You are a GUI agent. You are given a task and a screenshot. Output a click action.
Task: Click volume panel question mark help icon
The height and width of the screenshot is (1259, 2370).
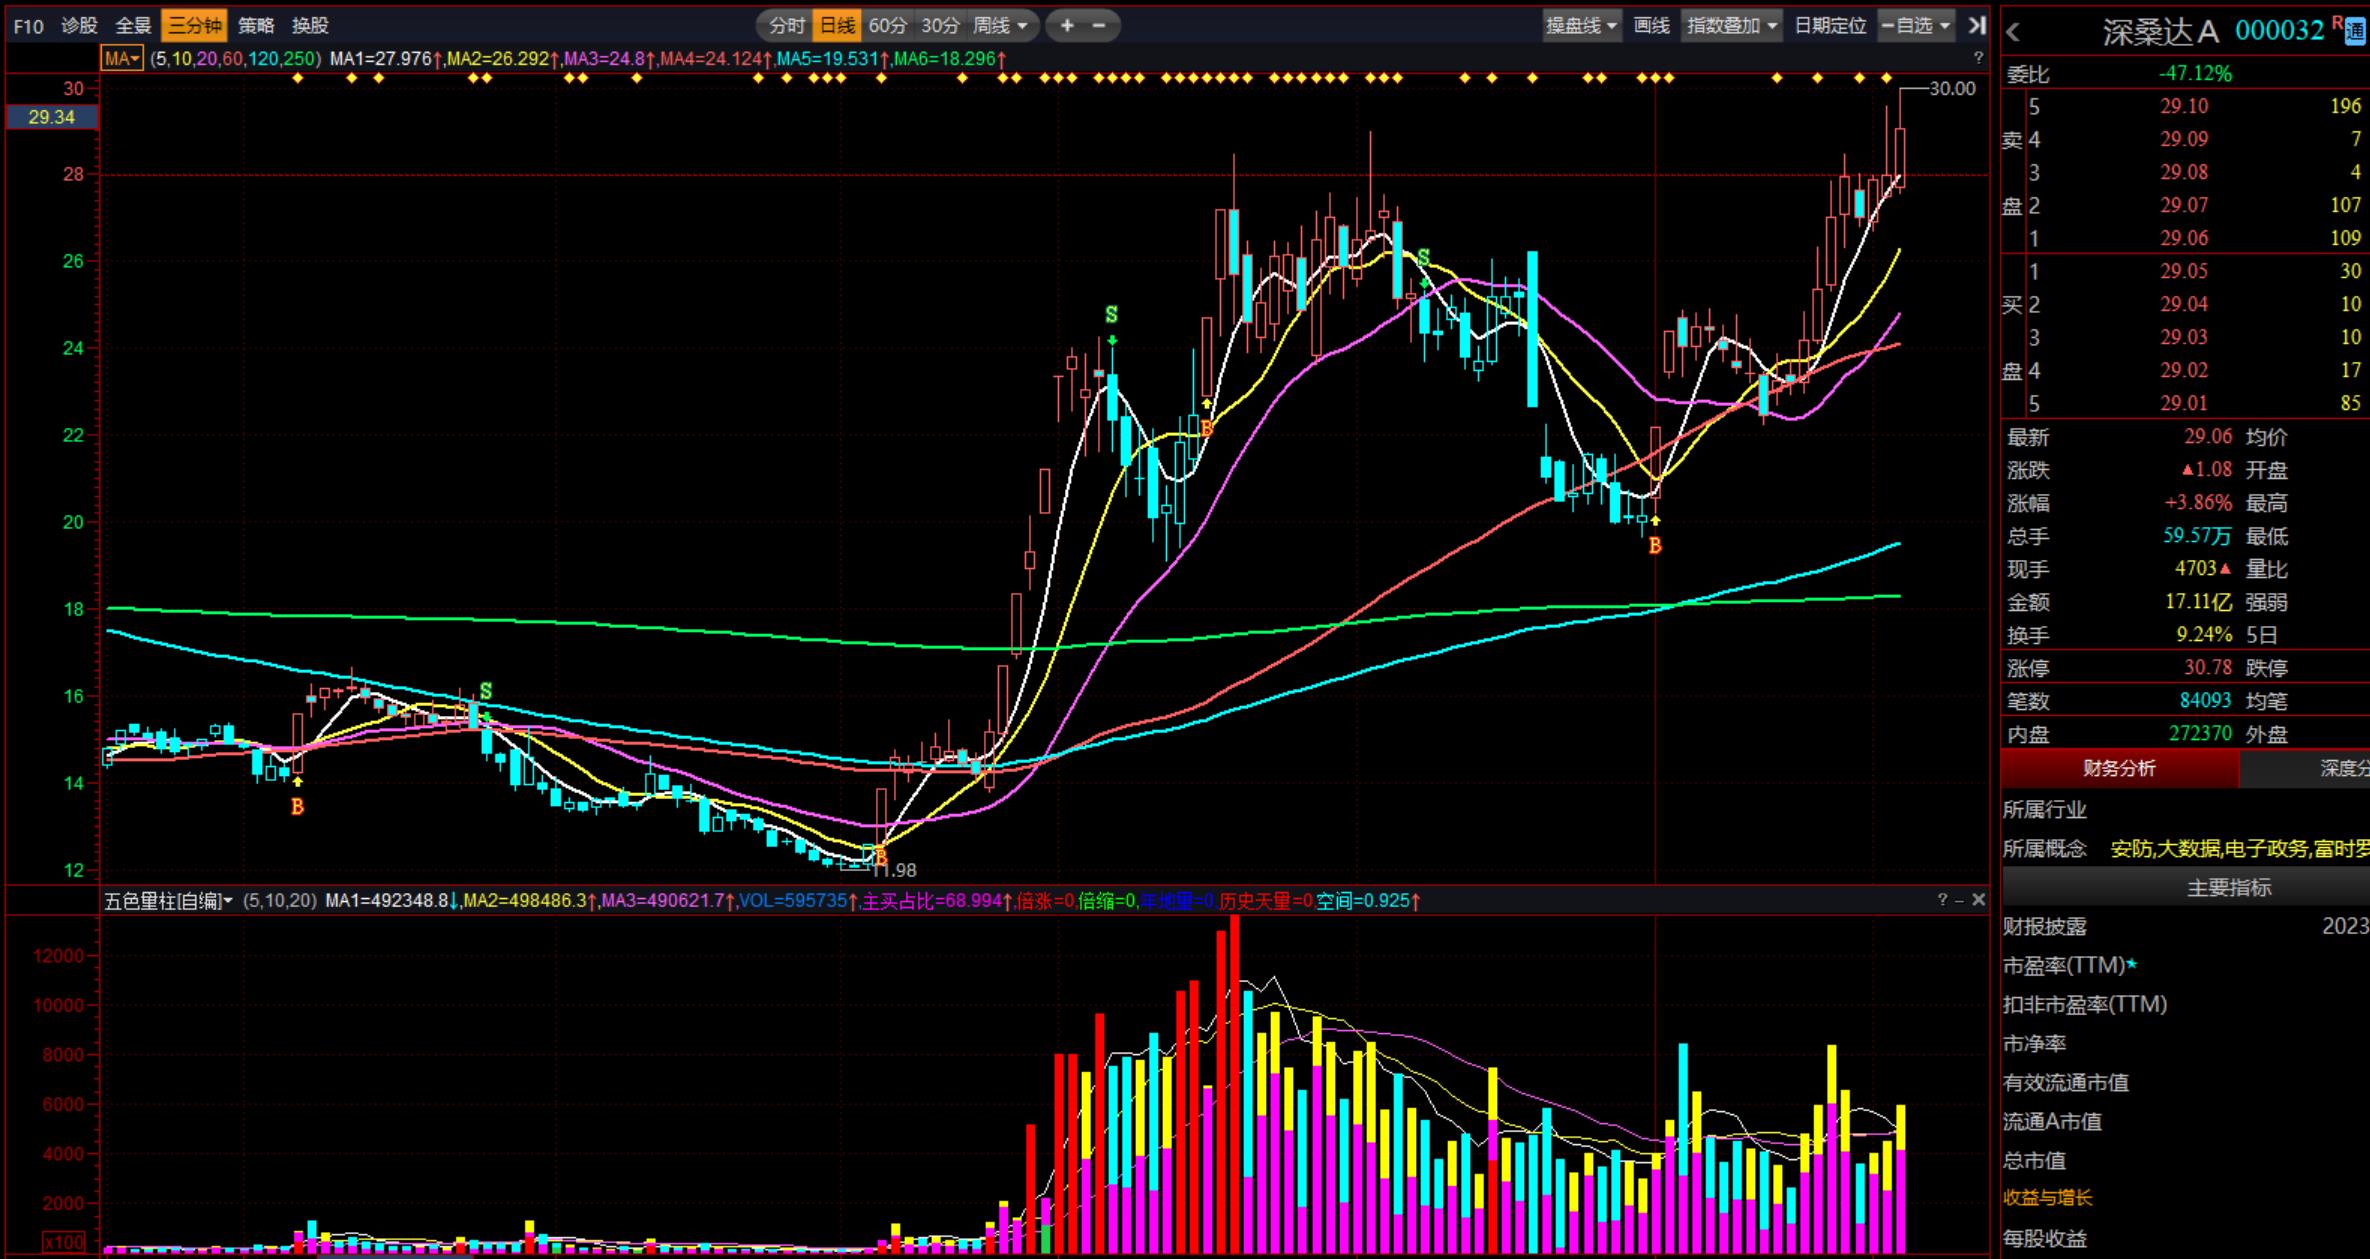1943,900
